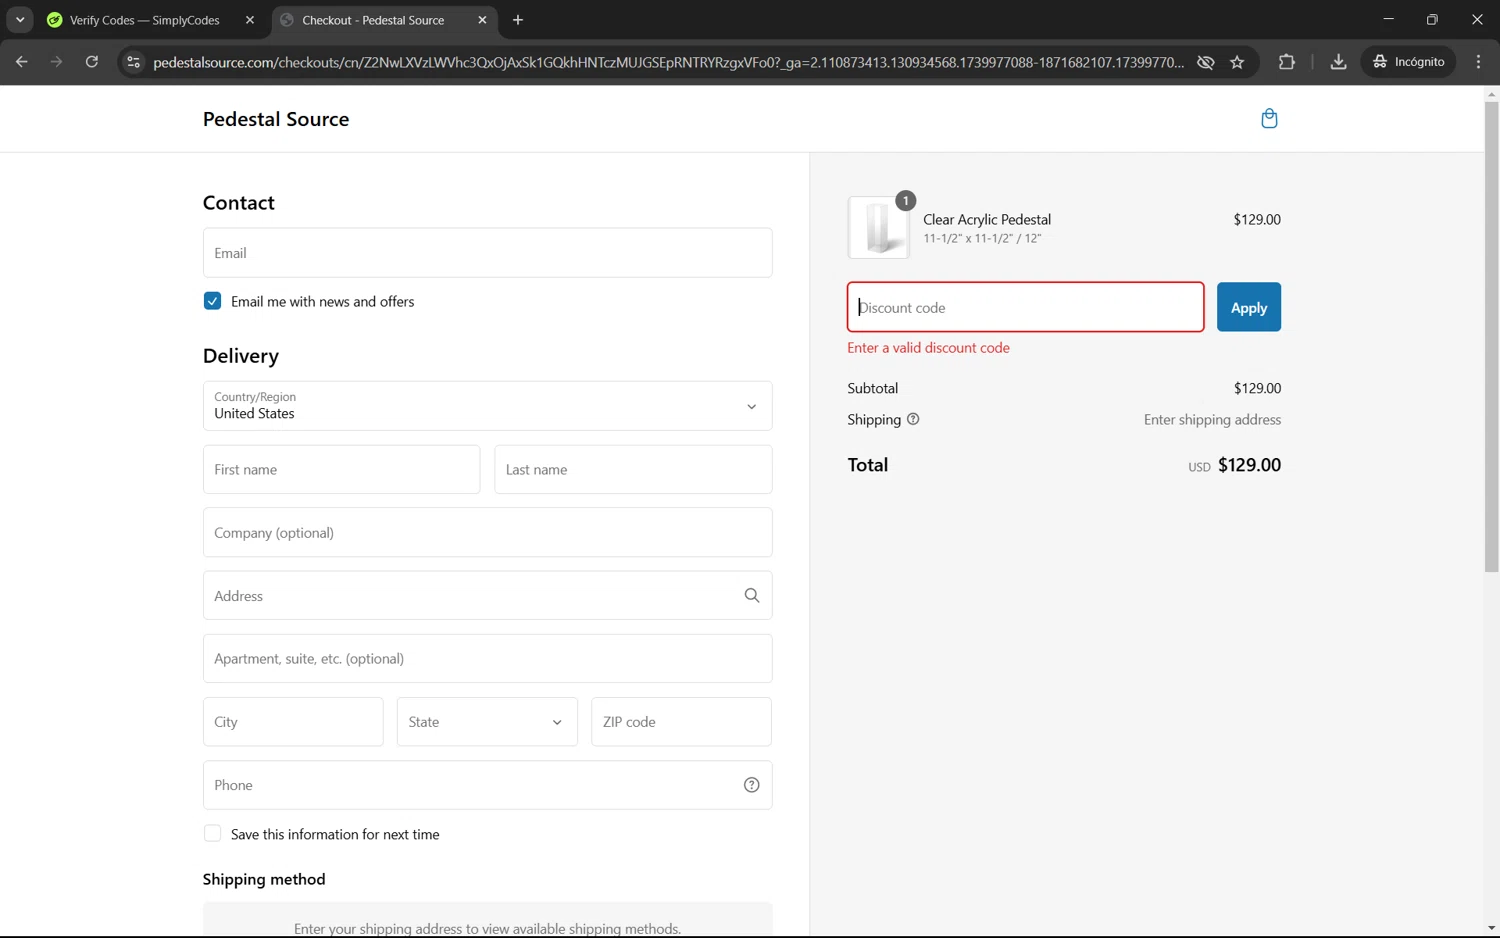Viewport: 1500px width, 938px height.
Task: Open the shopping bag cart icon
Action: click(1269, 119)
